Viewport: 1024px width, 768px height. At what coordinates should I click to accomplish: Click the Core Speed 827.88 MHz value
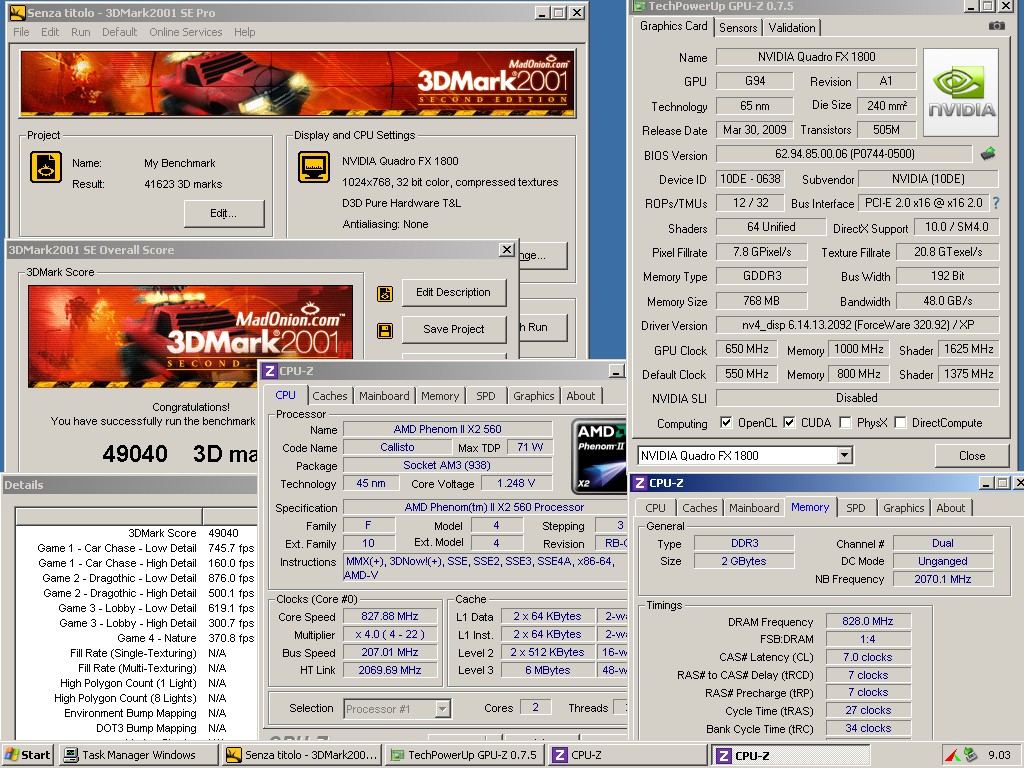390,616
